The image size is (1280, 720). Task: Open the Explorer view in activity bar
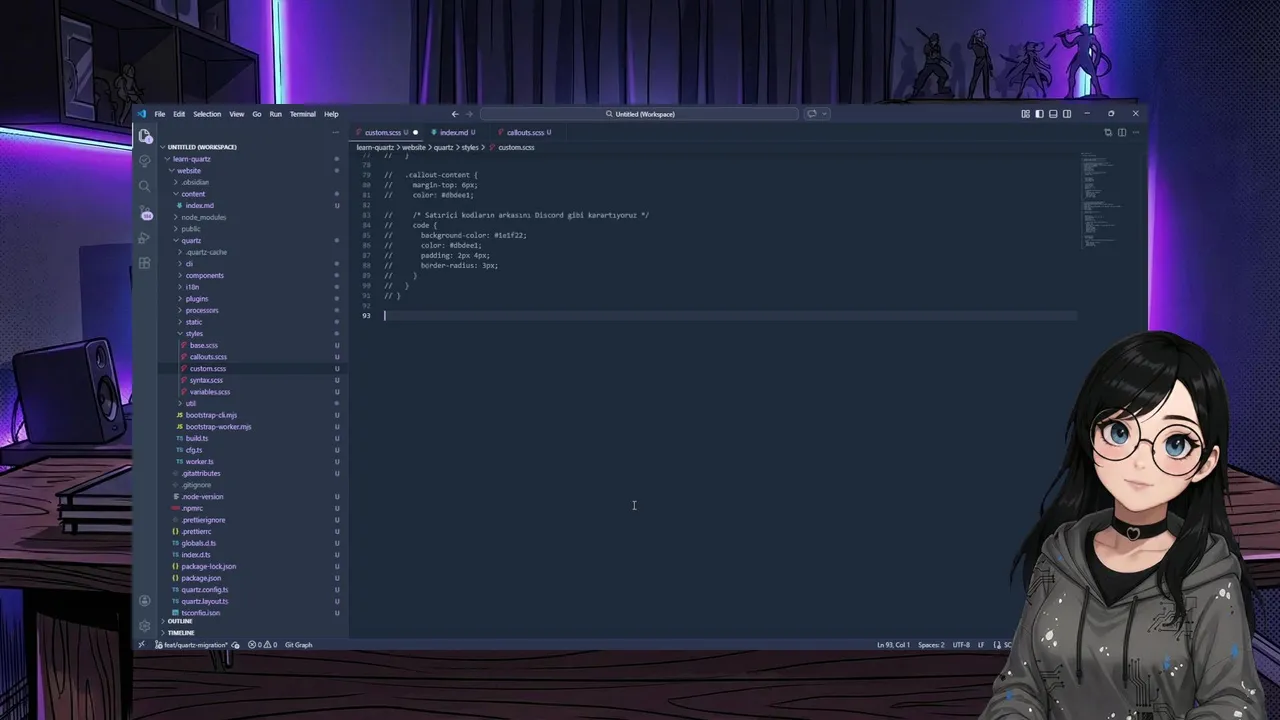145,136
